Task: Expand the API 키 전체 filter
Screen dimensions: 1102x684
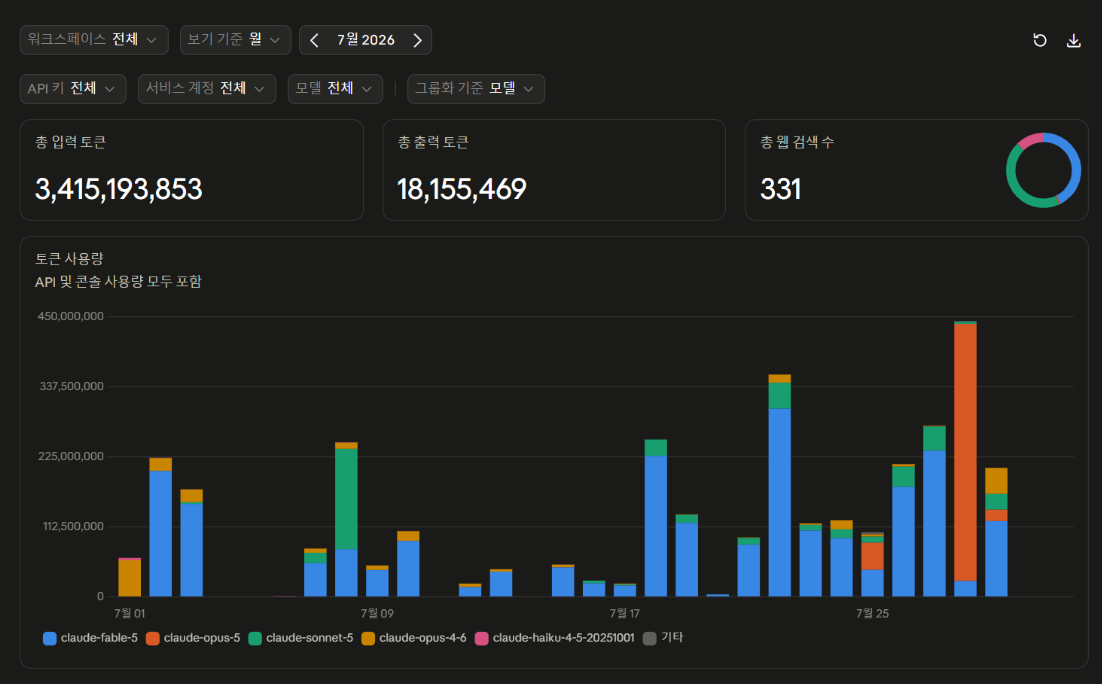Action: 73,89
